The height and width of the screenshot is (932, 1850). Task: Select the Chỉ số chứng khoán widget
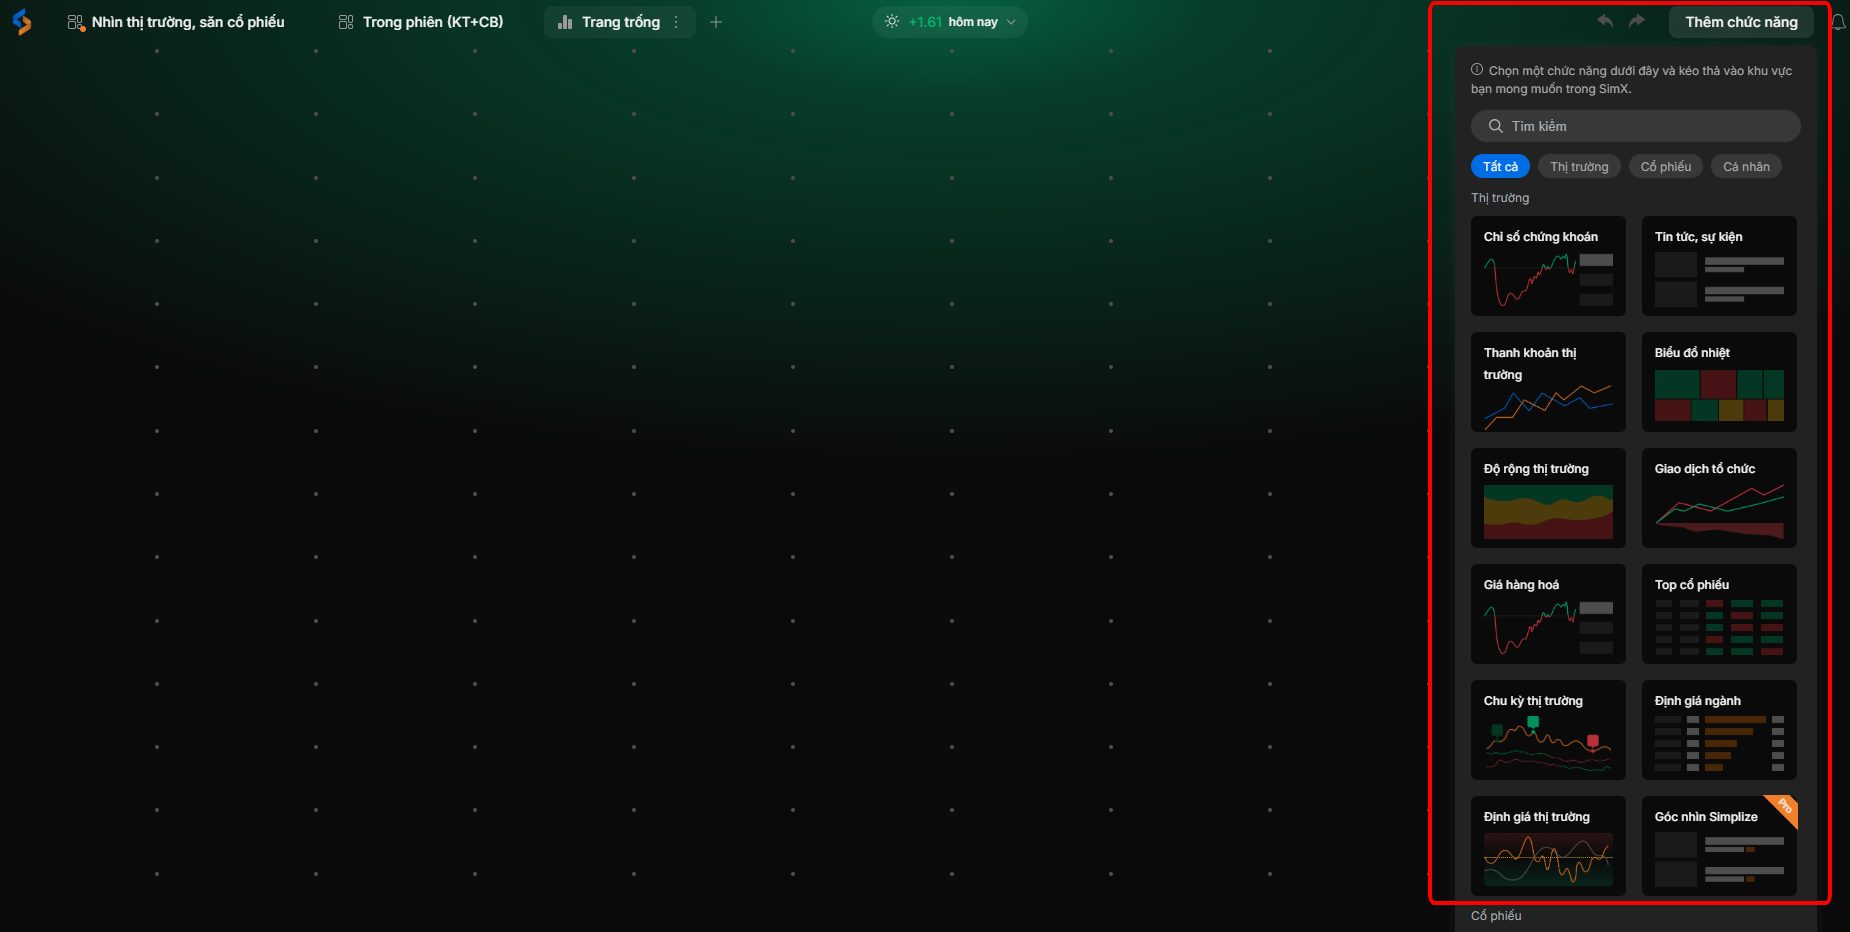click(1548, 266)
